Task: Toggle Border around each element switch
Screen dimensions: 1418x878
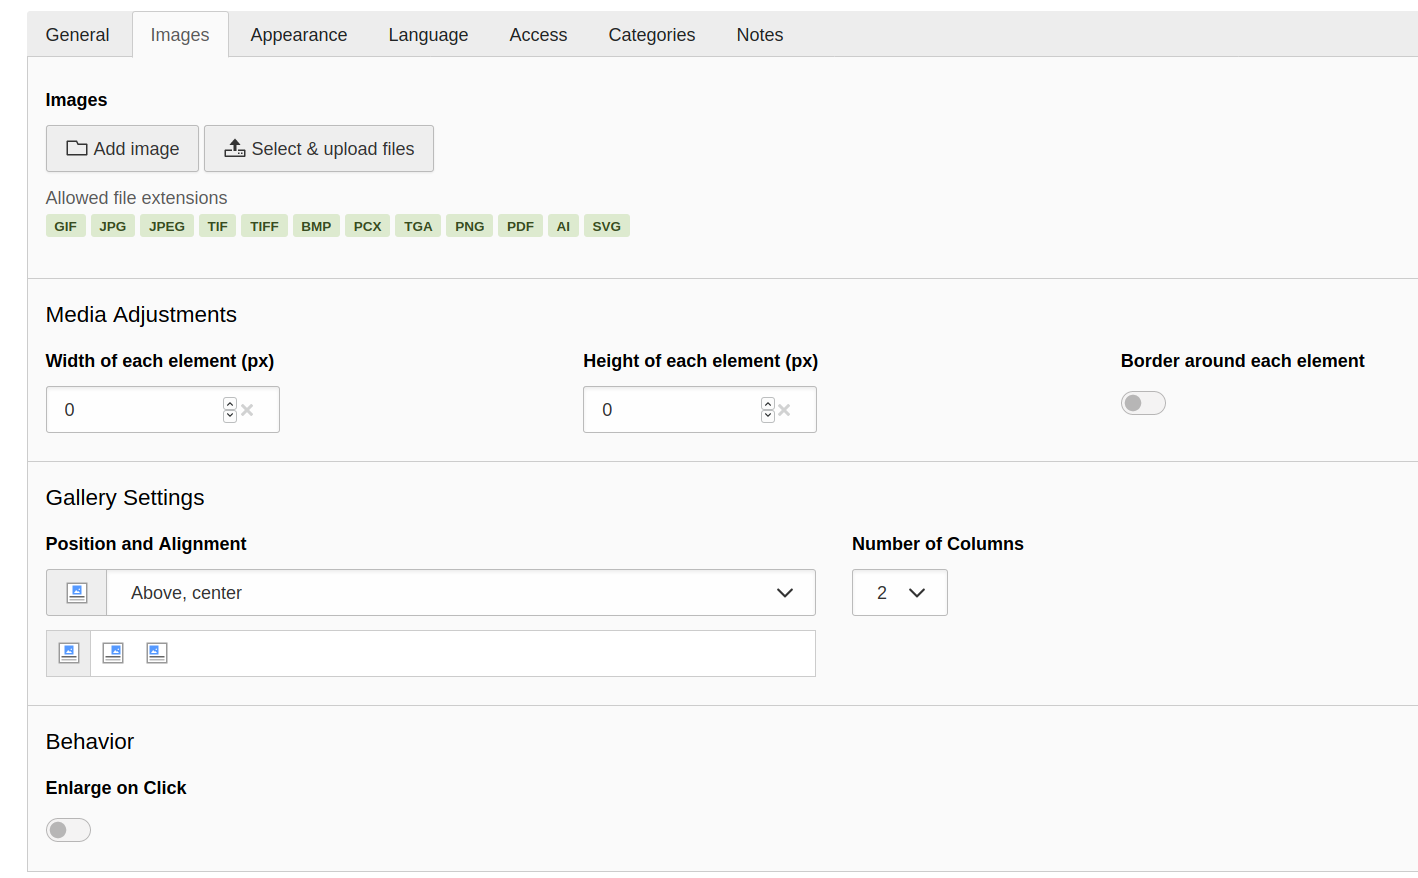Action: click(x=1143, y=403)
